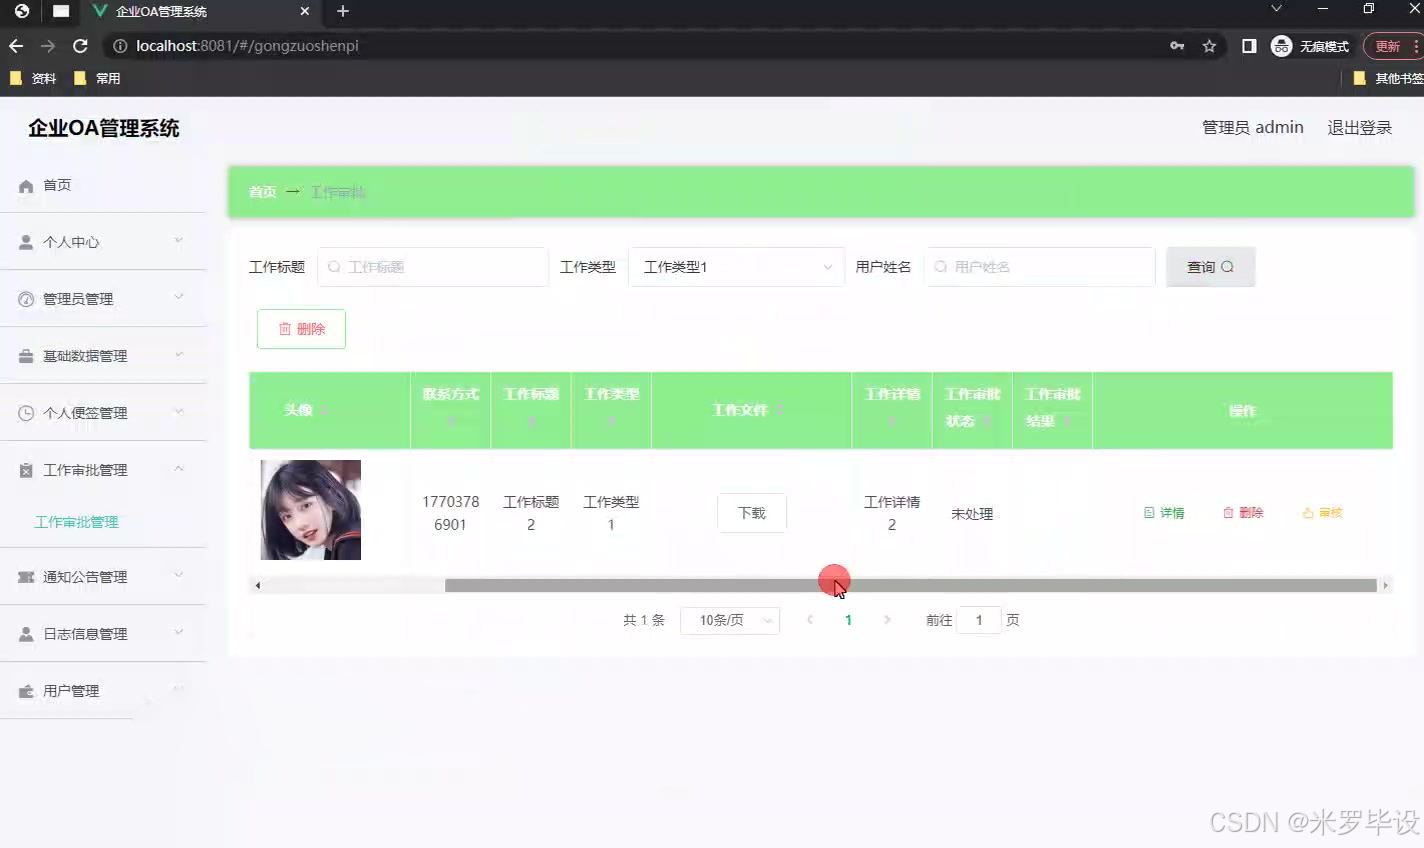Open the 10条/页 page size dropdown
Screen dimensions: 1424x848
pyautogui.click(x=730, y=620)
